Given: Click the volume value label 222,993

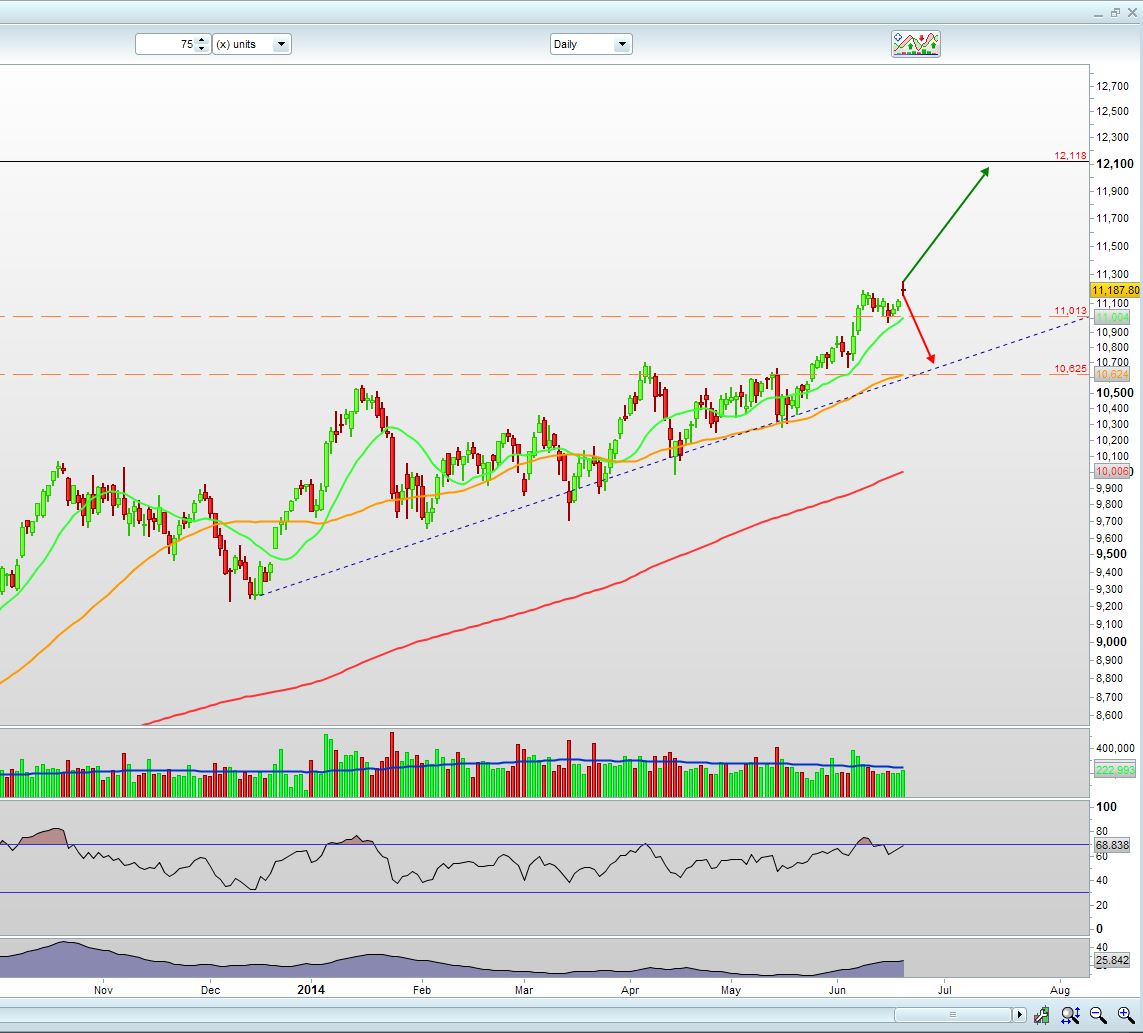Looking at the screenshot, I should (1115, 770).
